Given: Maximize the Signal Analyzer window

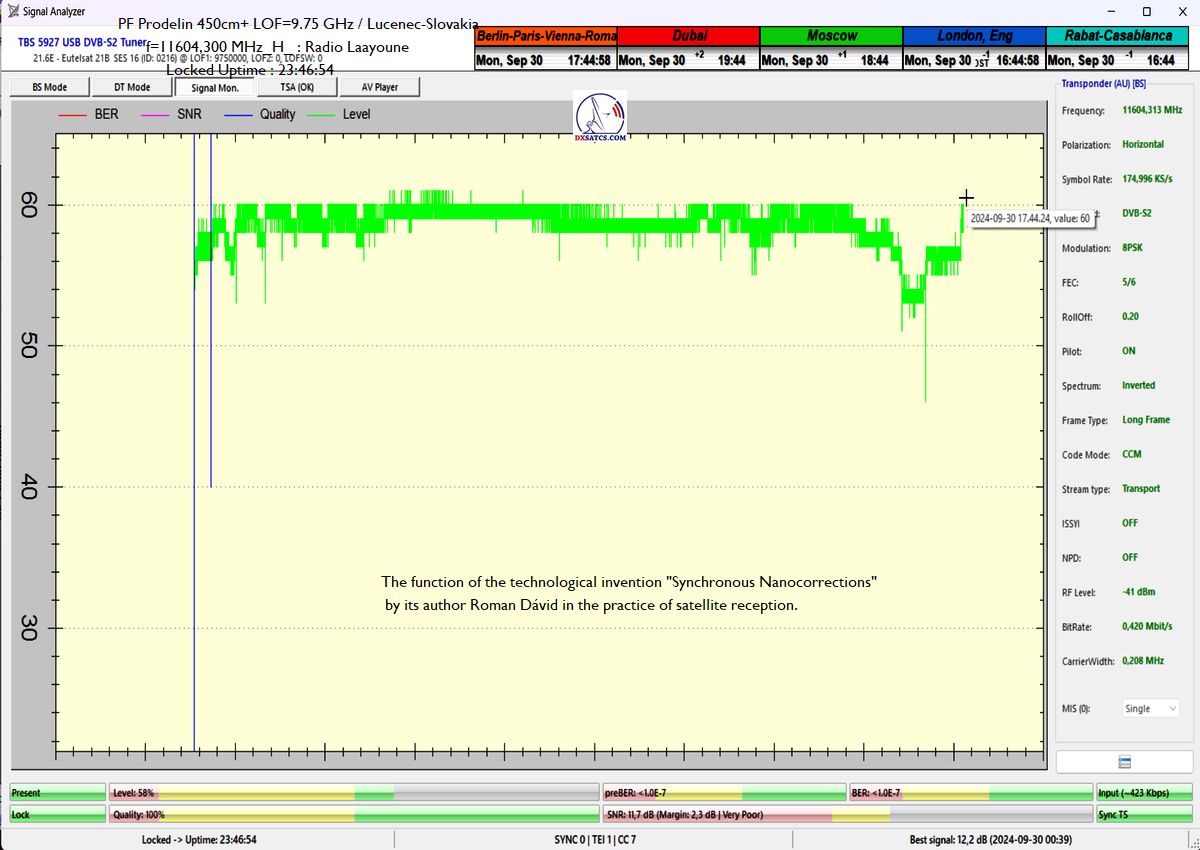Looking at the screenshot, I should click(x=1146, y=12).
